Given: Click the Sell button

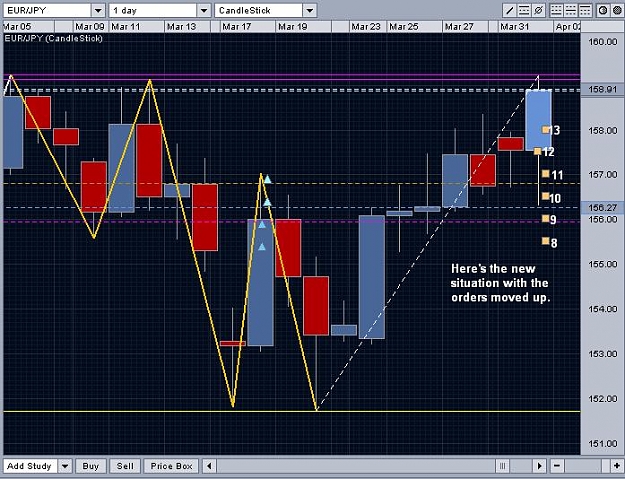Looking at the screenshot, I should coord(125,465).
